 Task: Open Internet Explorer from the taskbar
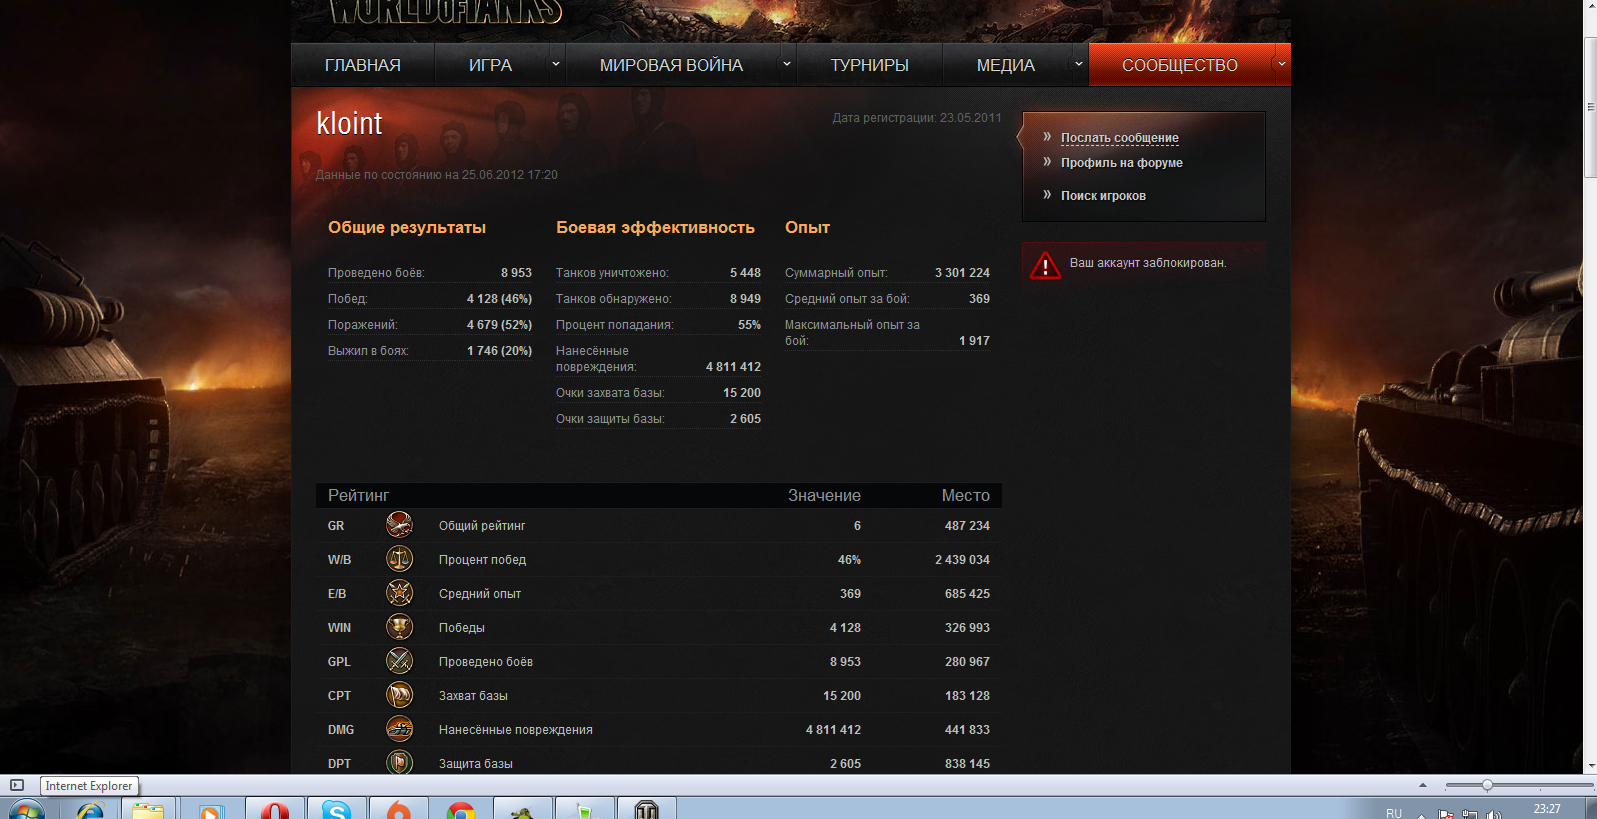click(90, 809)
